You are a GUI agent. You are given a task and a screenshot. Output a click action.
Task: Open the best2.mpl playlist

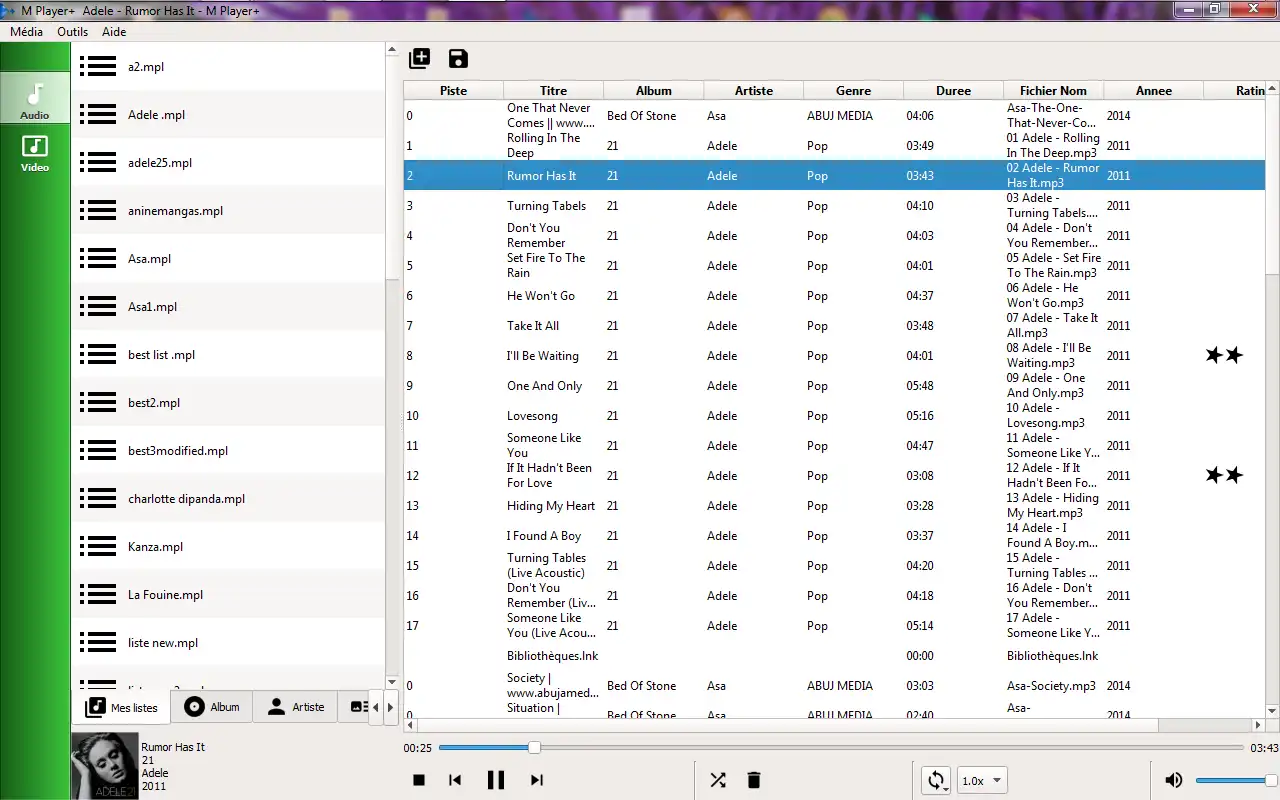228,403
